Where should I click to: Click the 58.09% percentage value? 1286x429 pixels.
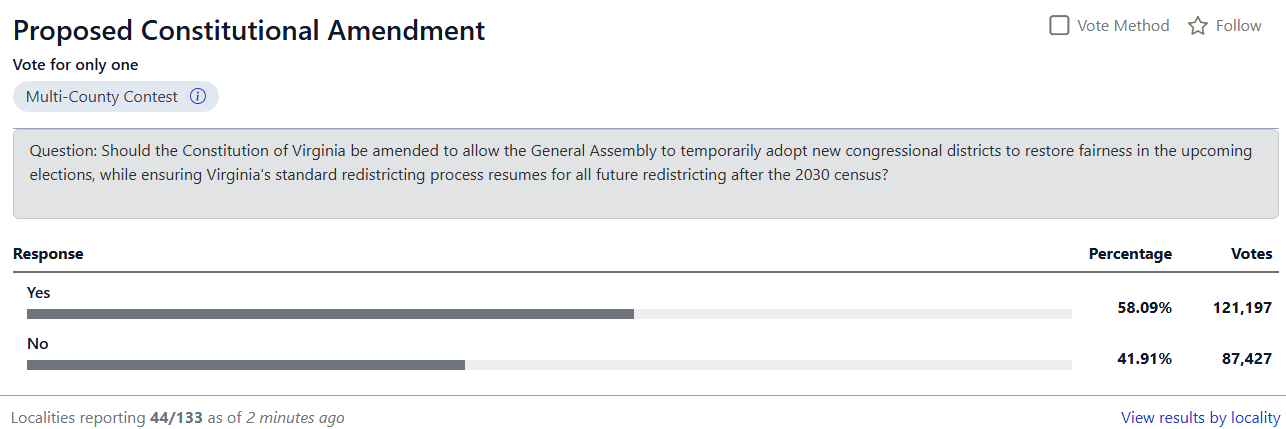click(1144, 308)
